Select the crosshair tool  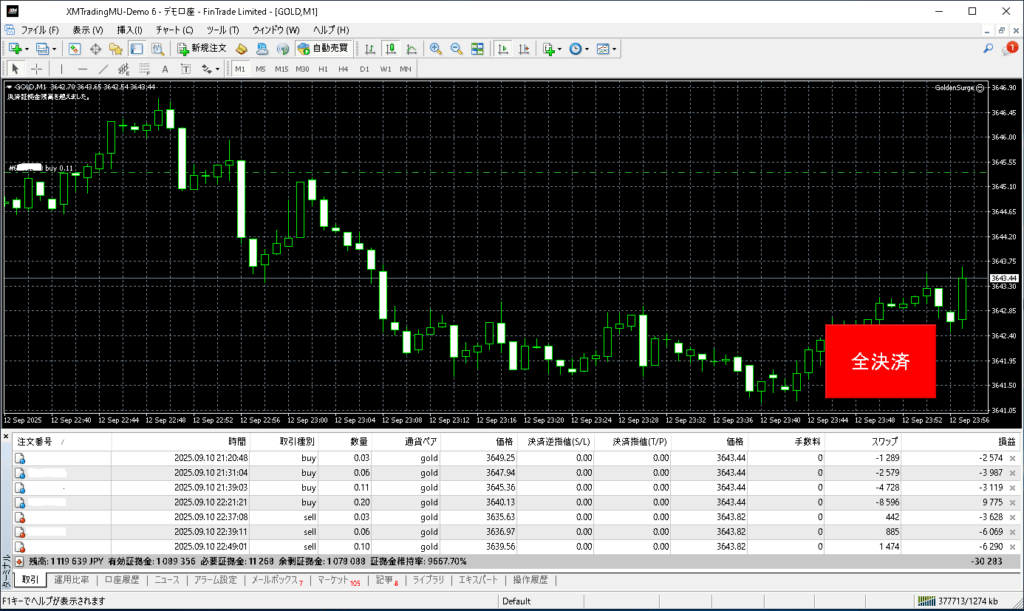coord(37,69)
